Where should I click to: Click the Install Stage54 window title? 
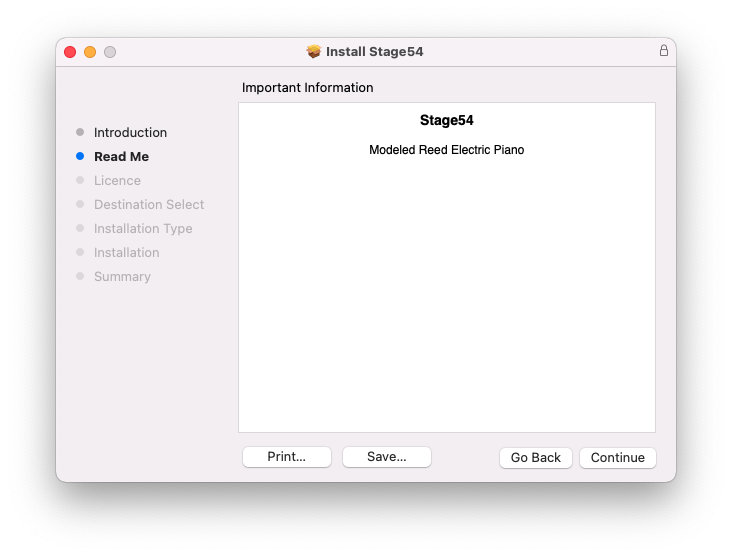[x=374, y=51]
